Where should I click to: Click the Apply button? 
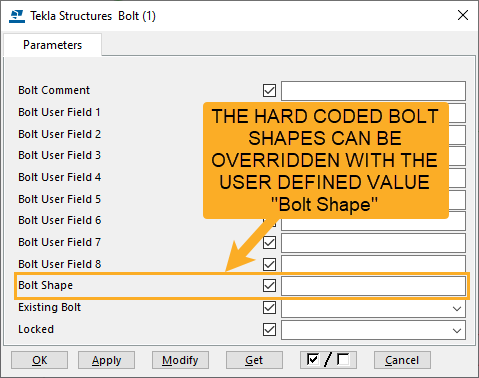106,360
